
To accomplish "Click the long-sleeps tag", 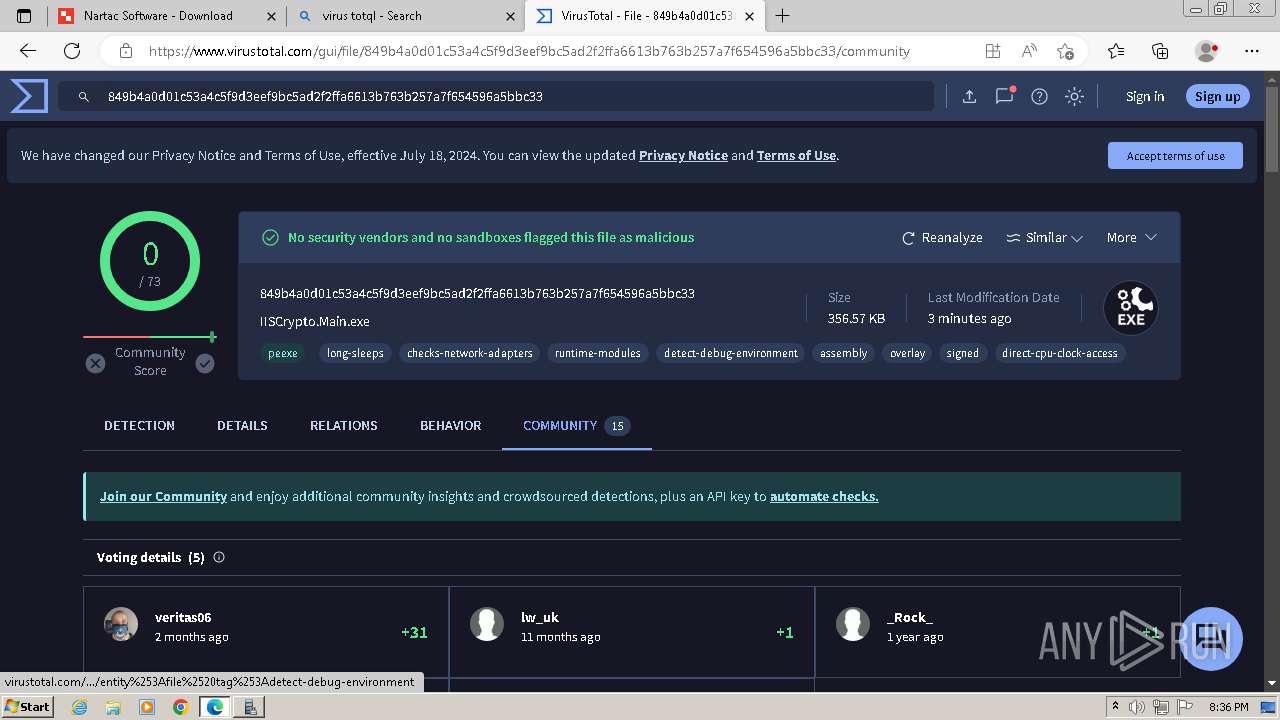I will click(x=355, y=353).
